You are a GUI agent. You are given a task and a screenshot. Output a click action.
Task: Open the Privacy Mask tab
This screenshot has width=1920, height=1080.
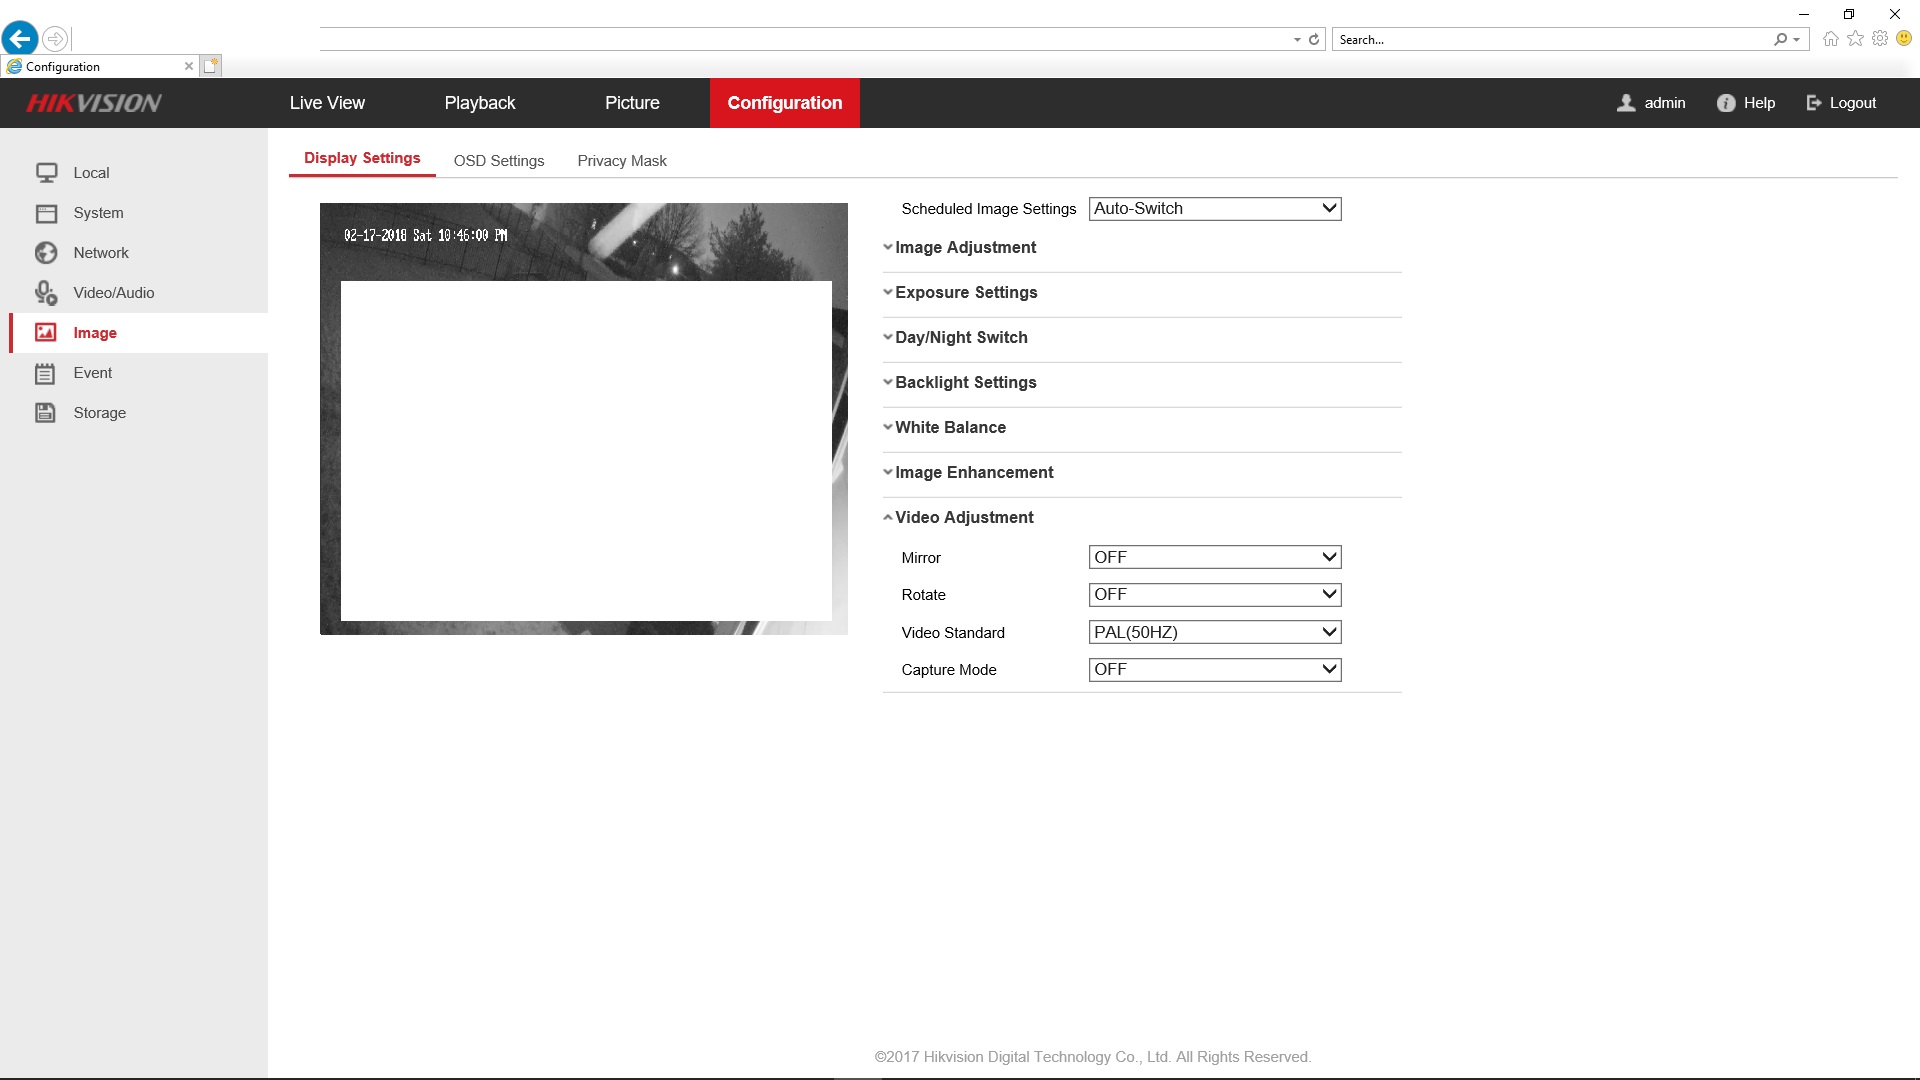click(621, 161)
